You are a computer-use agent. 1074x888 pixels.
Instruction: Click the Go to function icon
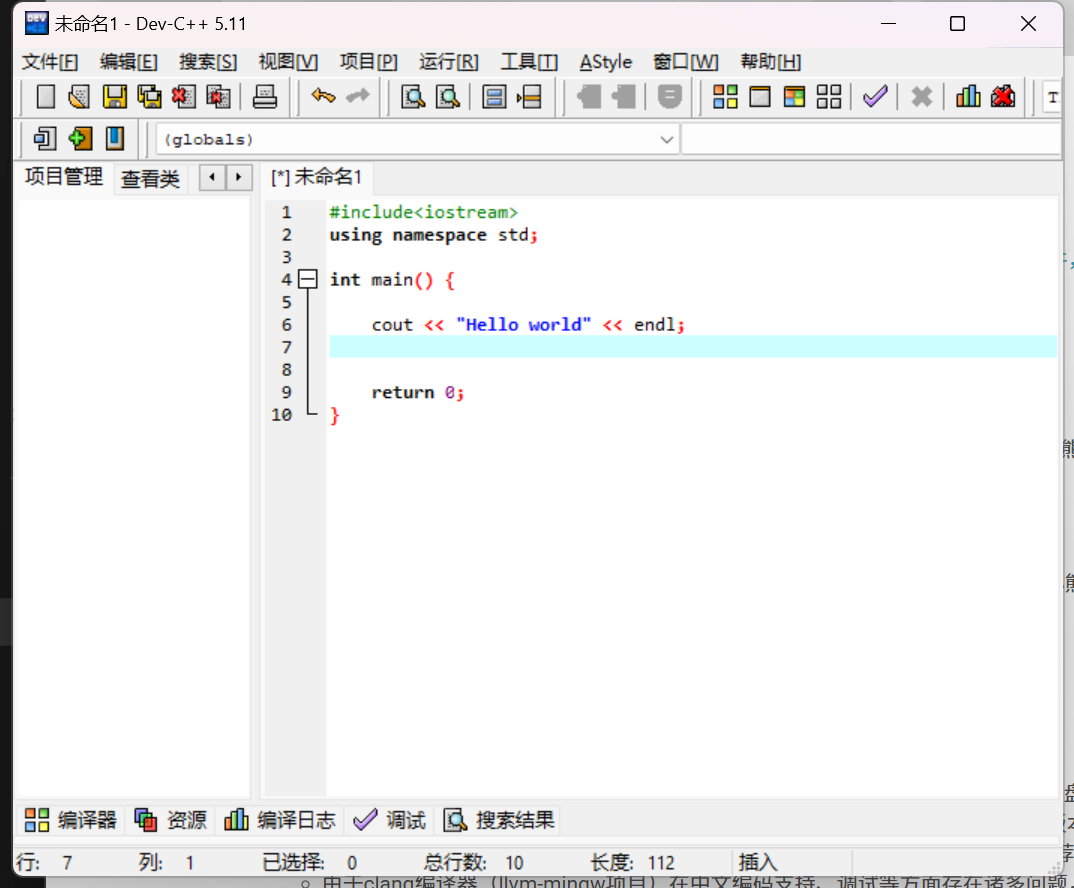494,97
